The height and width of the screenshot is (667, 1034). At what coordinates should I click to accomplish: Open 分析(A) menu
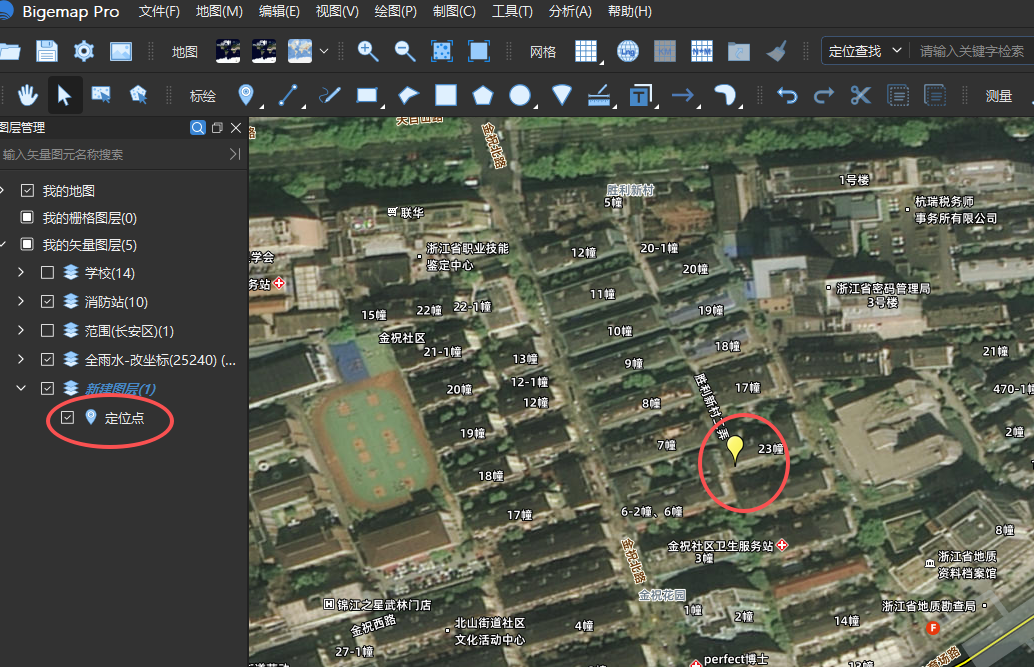(570, 12)
